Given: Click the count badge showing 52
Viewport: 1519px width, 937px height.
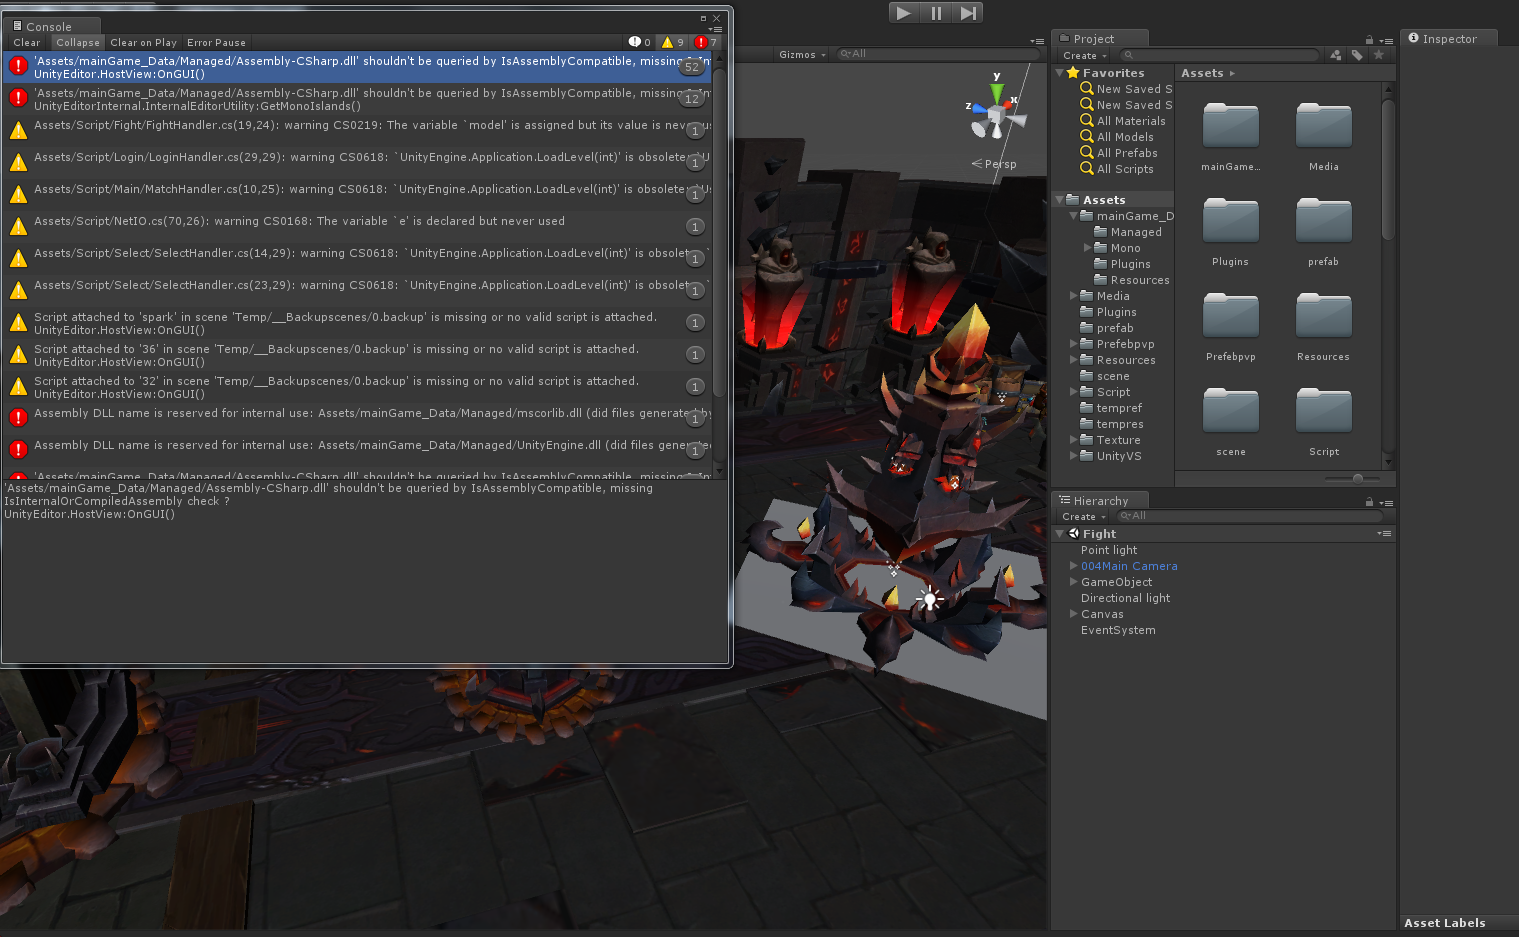Looking at the screenshot, I should 692,67.
